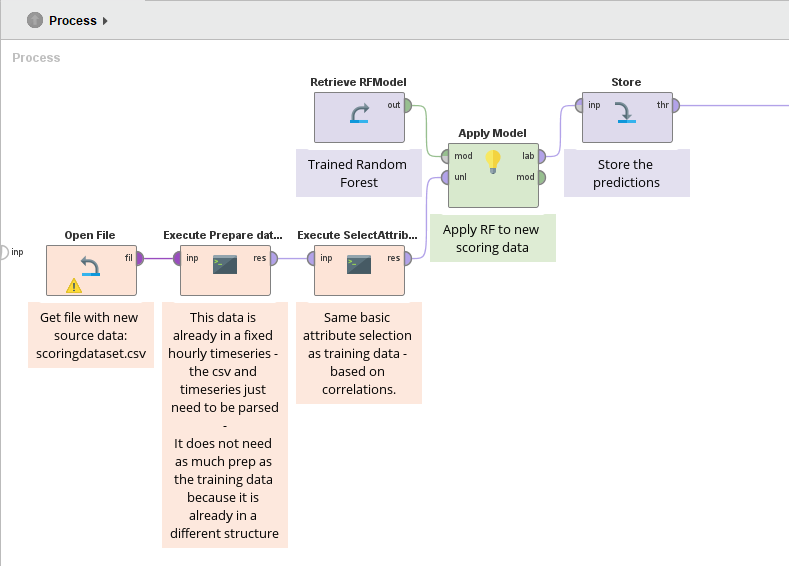This screenshot has height=566, width=789.
Task: Select the 'Apply RF to new scoring data' note
Action: click(x=491, y=238)
